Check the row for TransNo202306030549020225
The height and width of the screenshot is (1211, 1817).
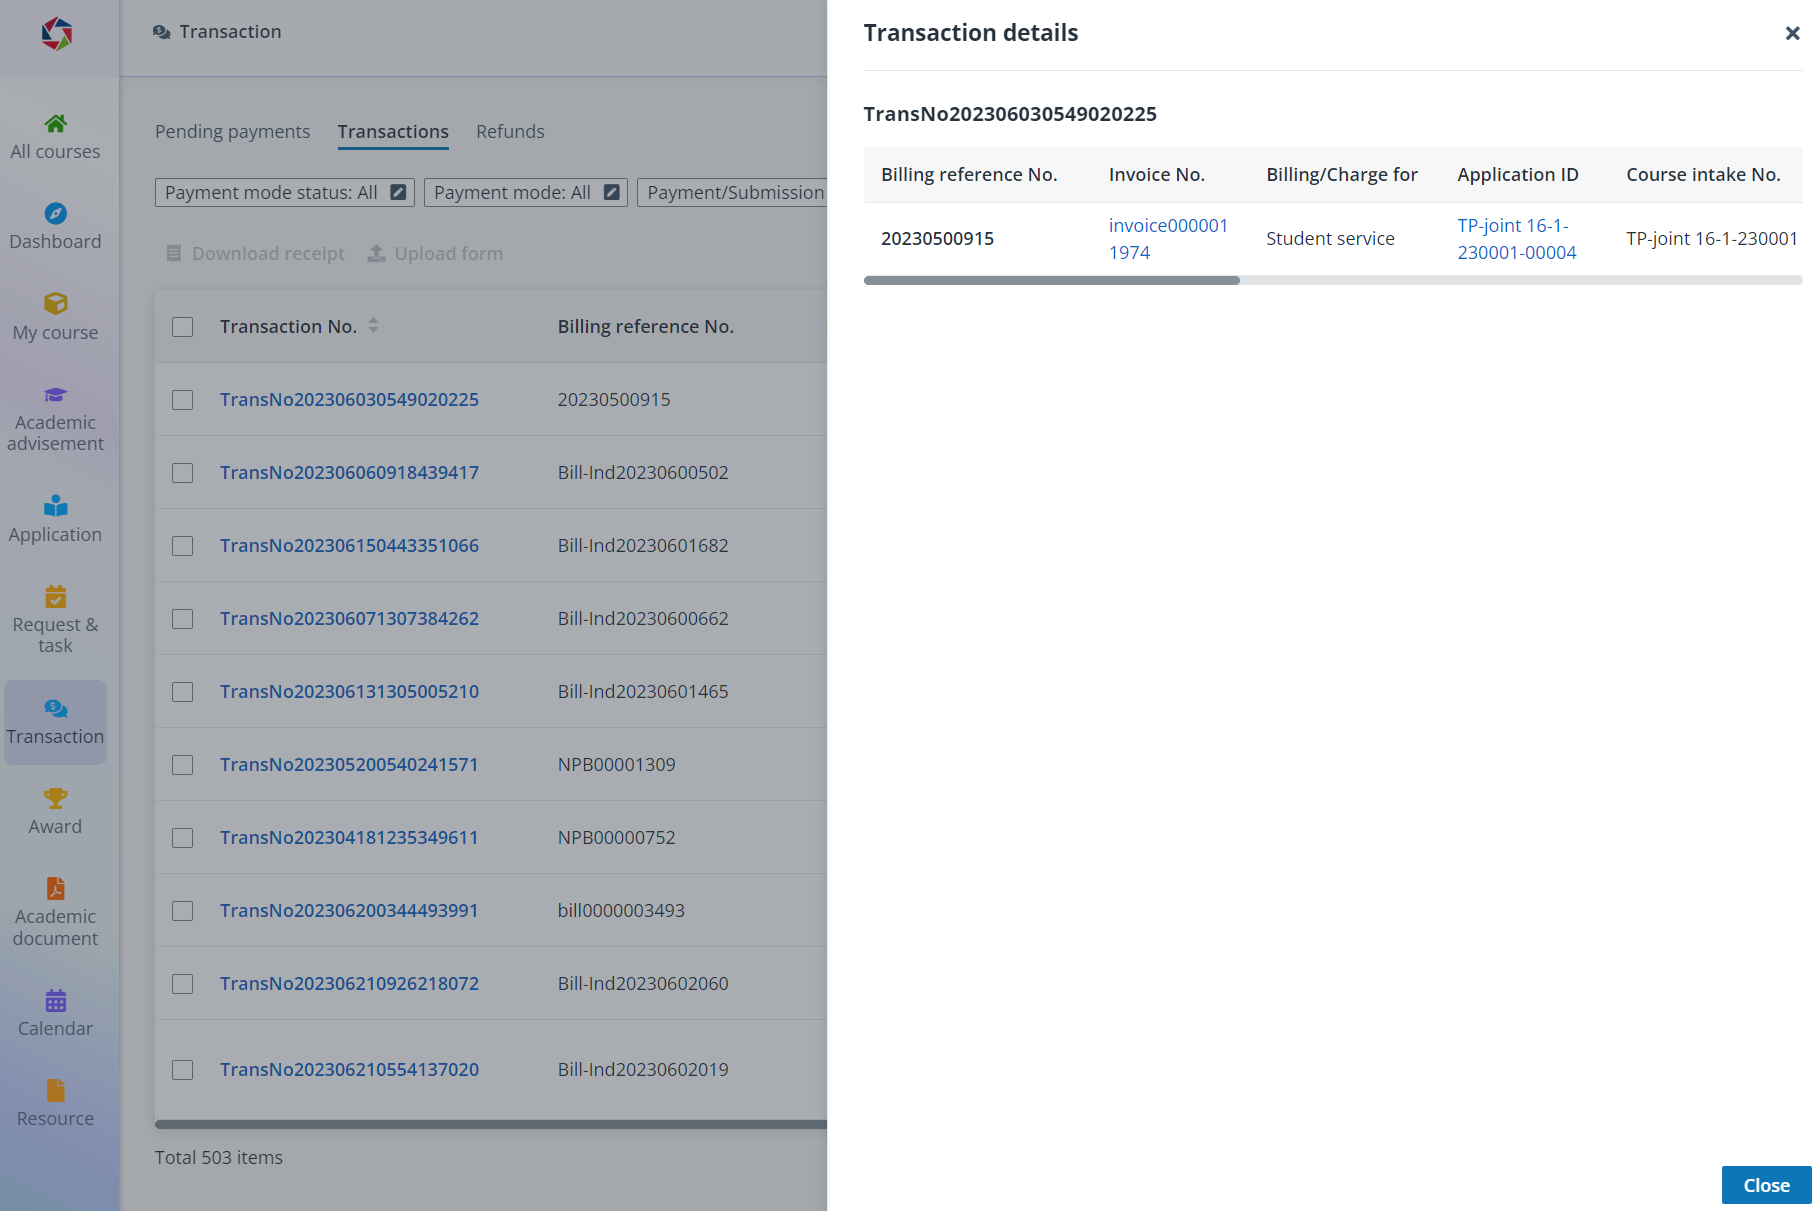pos(182,399)
